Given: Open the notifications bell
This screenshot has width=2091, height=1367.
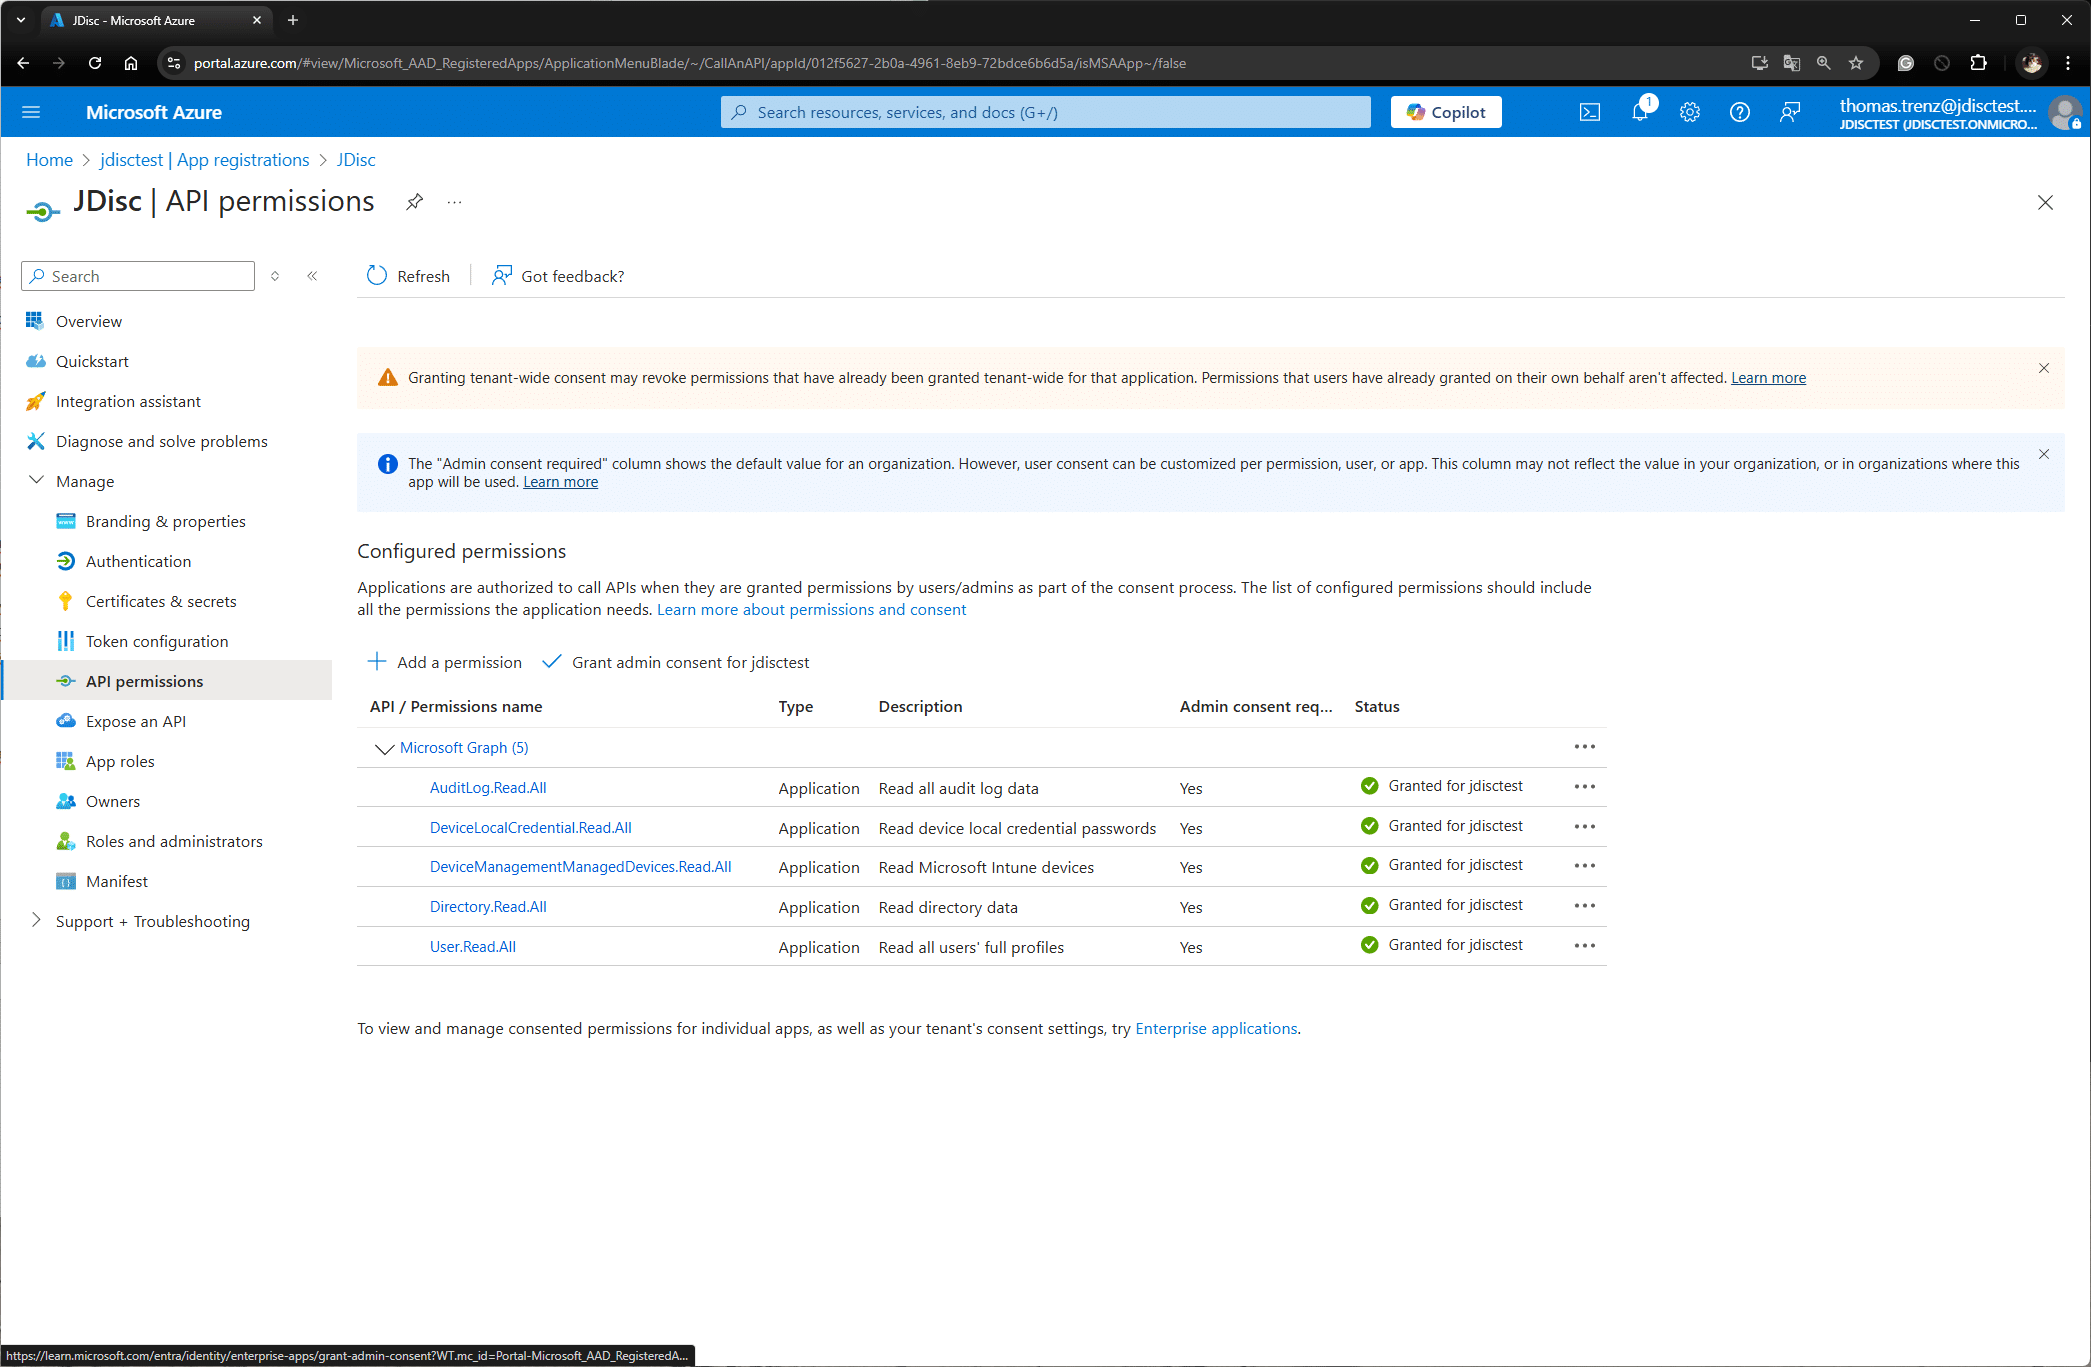Looking at the screenshot, I should 1640,112.
